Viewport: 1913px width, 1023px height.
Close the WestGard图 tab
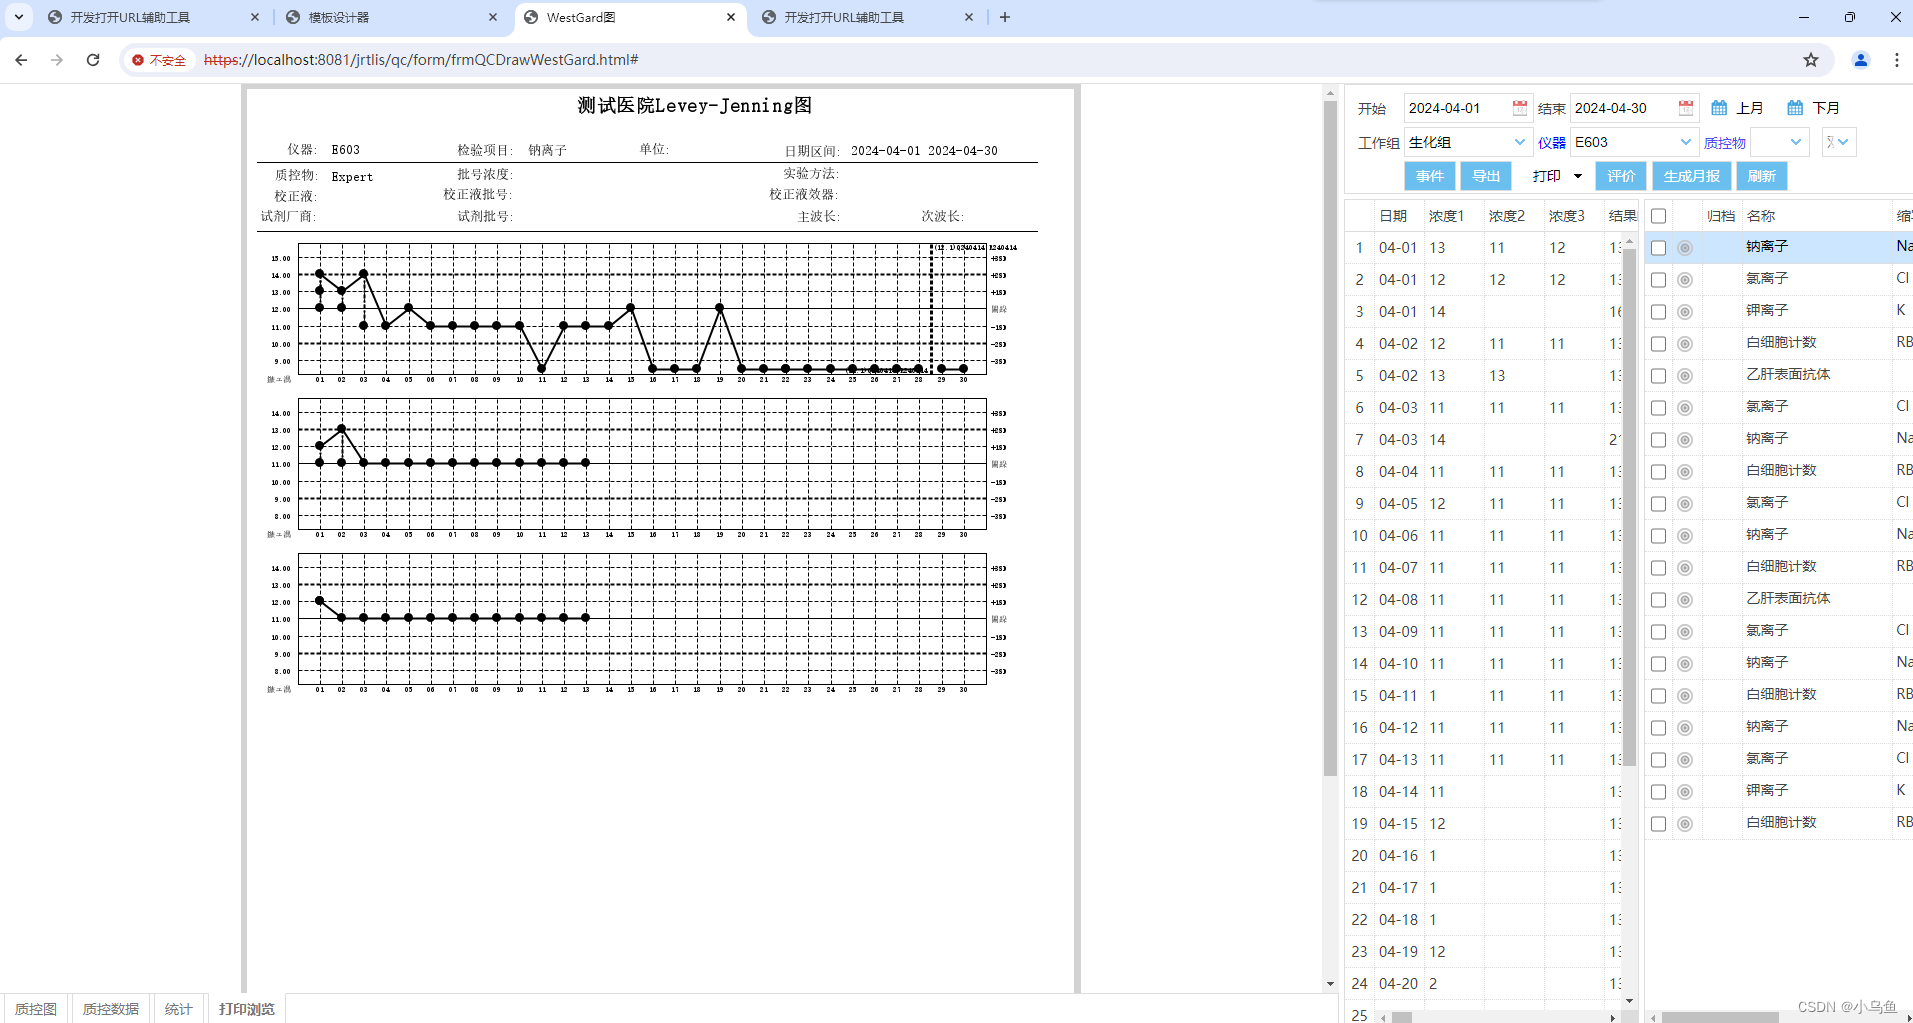point(731,17)
